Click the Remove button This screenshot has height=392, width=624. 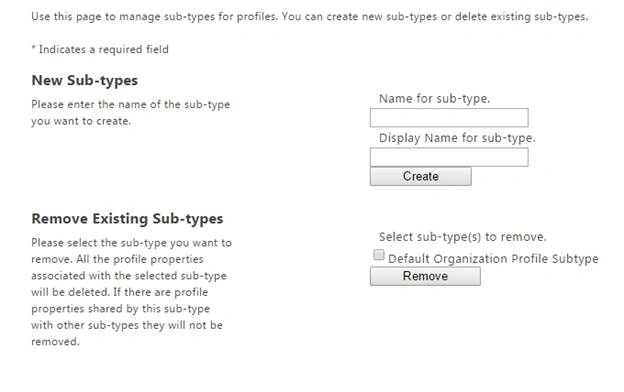point(425,276)
